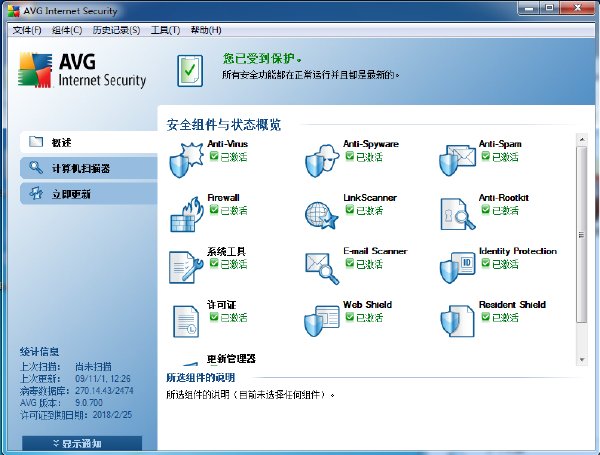Click the green check under Anti-Virus
The height and width of the screenshot is (455, 600).
point(214,156)
